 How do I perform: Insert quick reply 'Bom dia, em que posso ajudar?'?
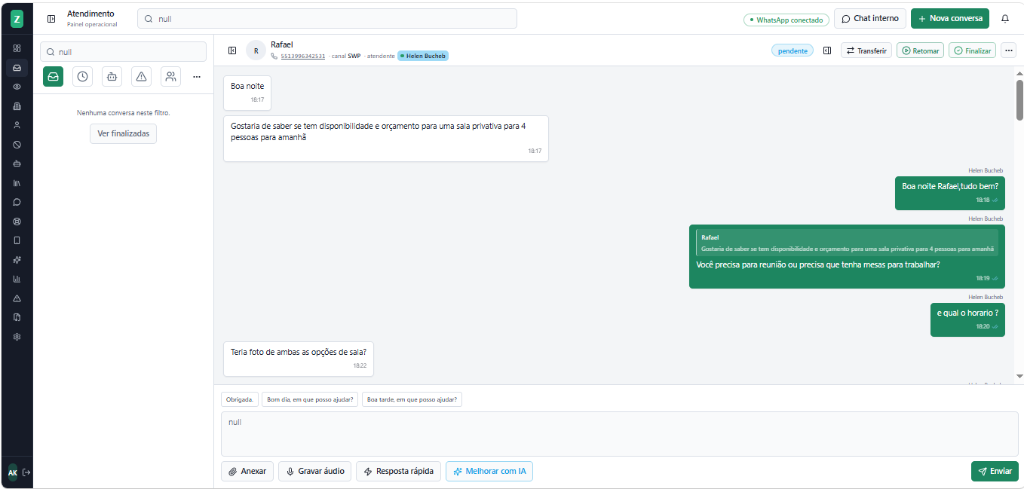310,399
